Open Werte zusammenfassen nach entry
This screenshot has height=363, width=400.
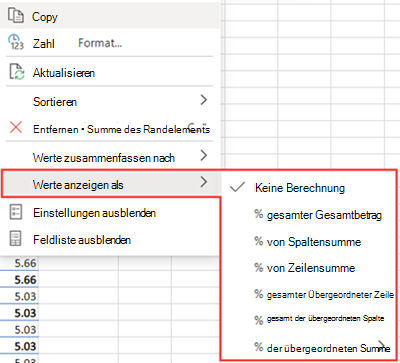(x=110, y=157)
